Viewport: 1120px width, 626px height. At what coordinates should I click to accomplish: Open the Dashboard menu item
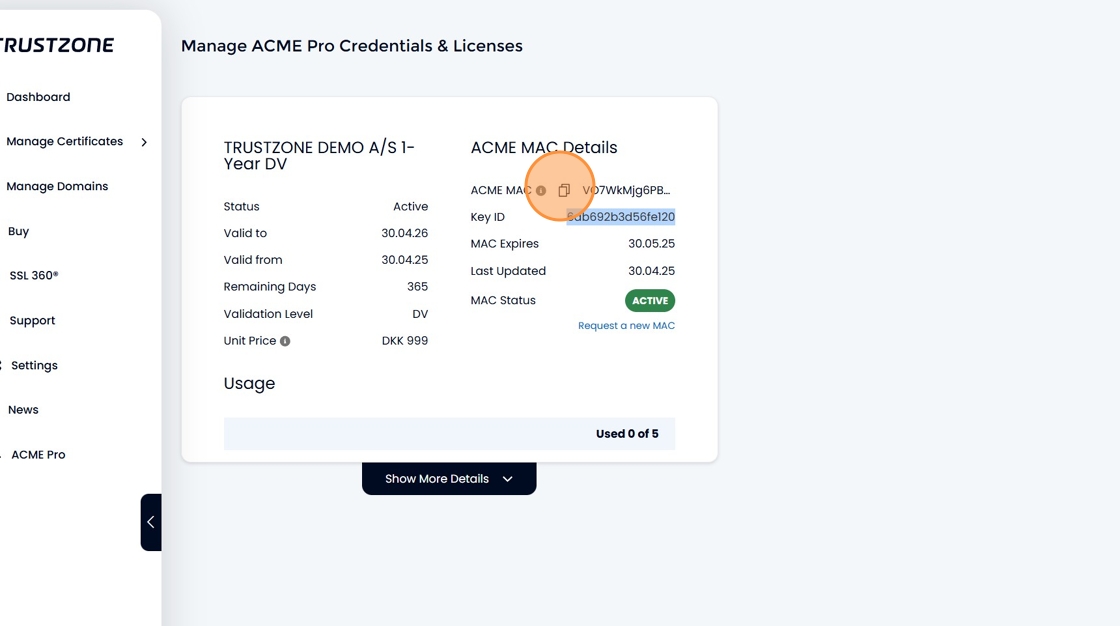pos(39,97)
